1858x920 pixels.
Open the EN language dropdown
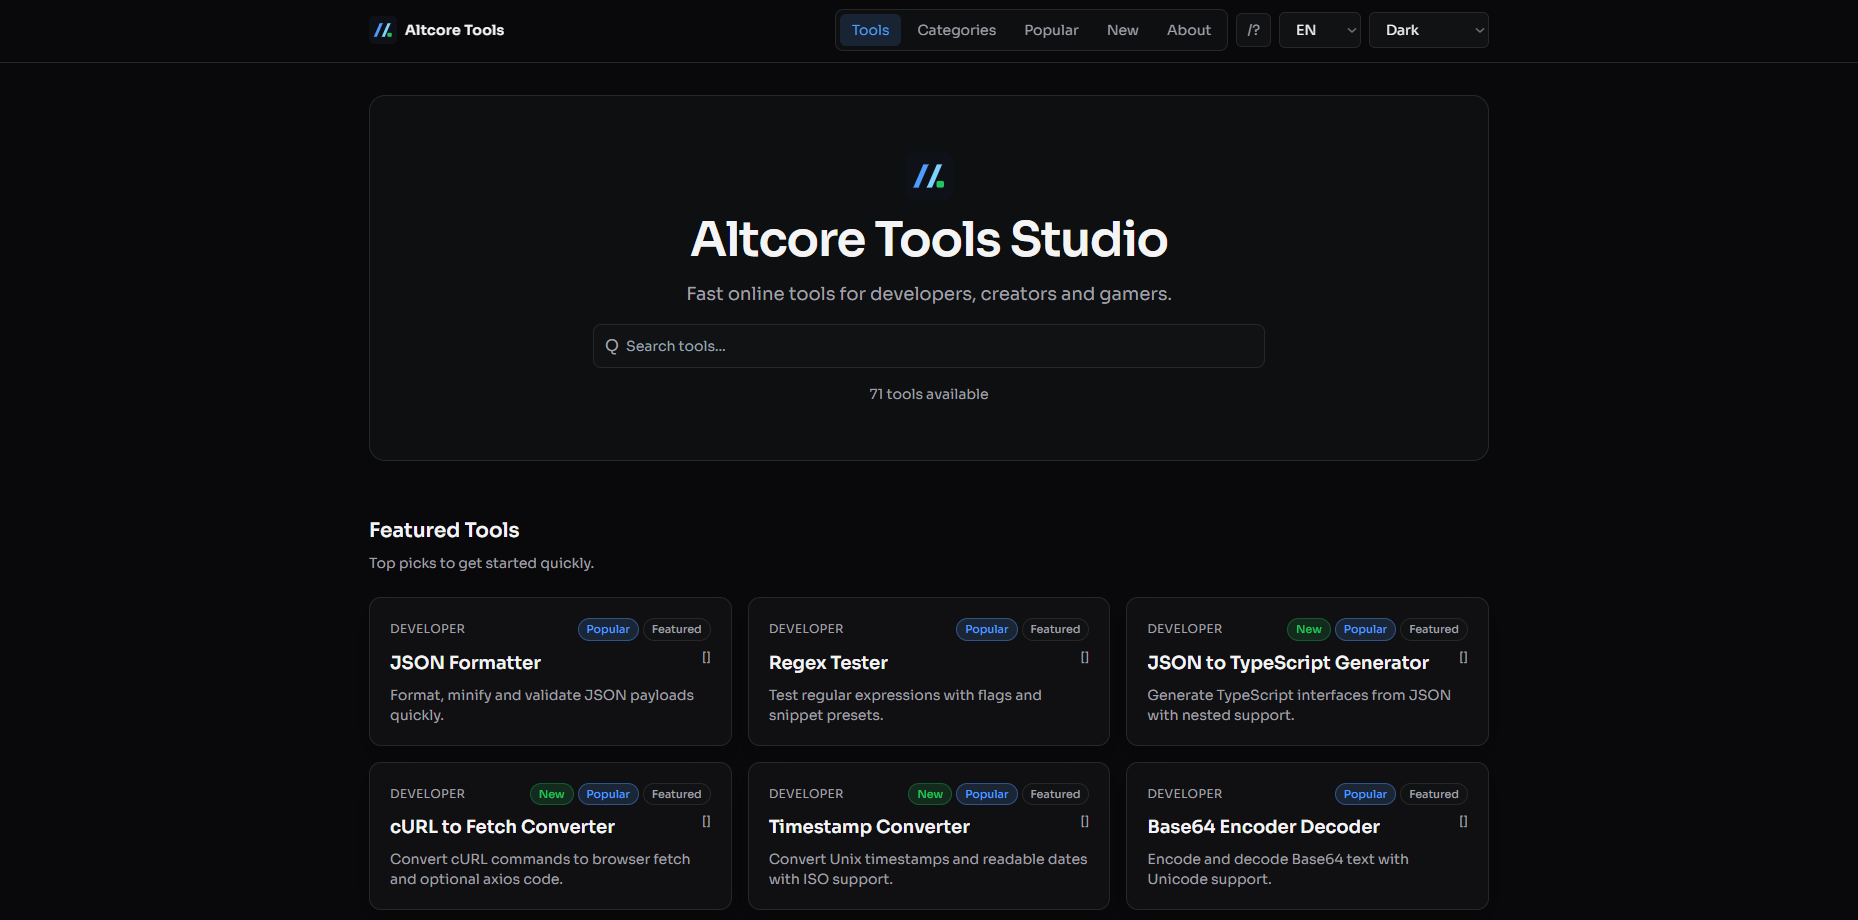click(1319, 30)
